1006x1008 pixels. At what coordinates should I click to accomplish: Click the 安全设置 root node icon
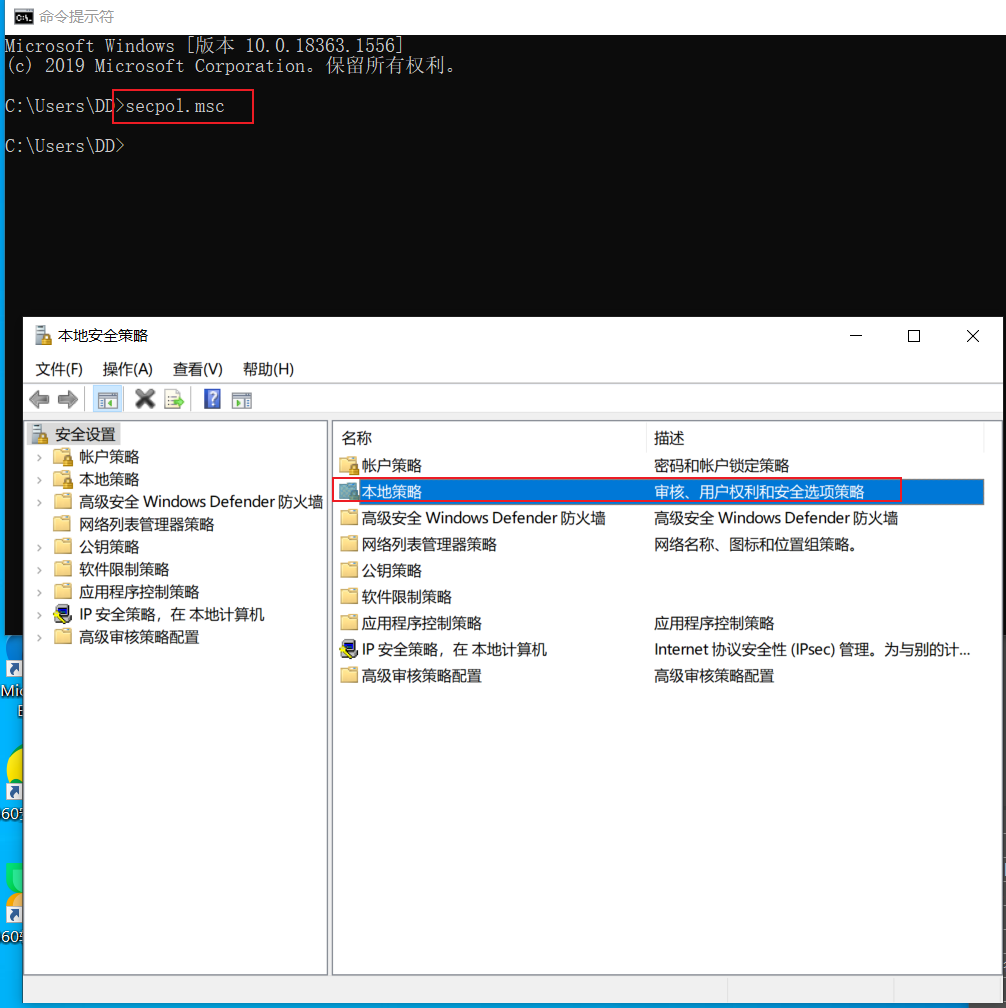40,435
